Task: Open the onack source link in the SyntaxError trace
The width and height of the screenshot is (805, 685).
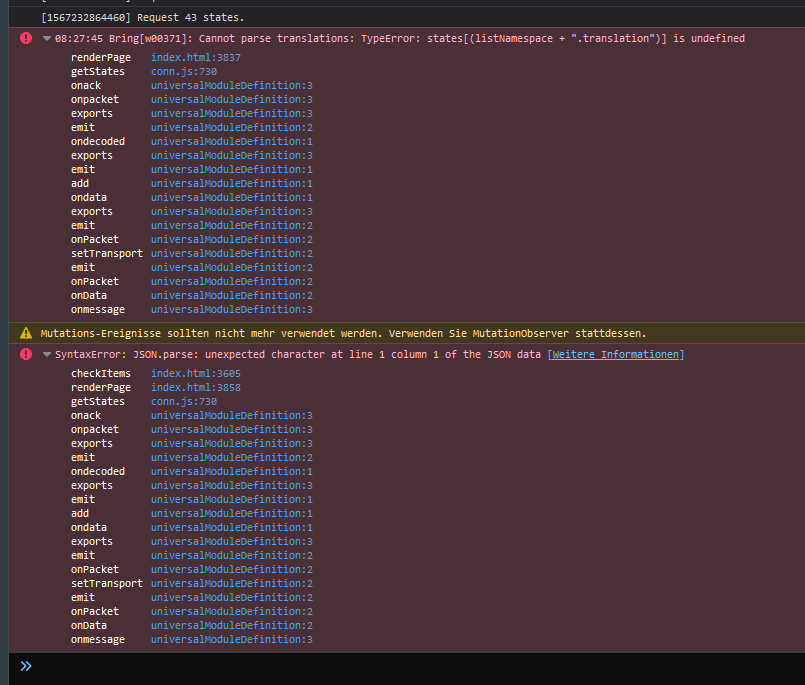Action: point(232,415)
